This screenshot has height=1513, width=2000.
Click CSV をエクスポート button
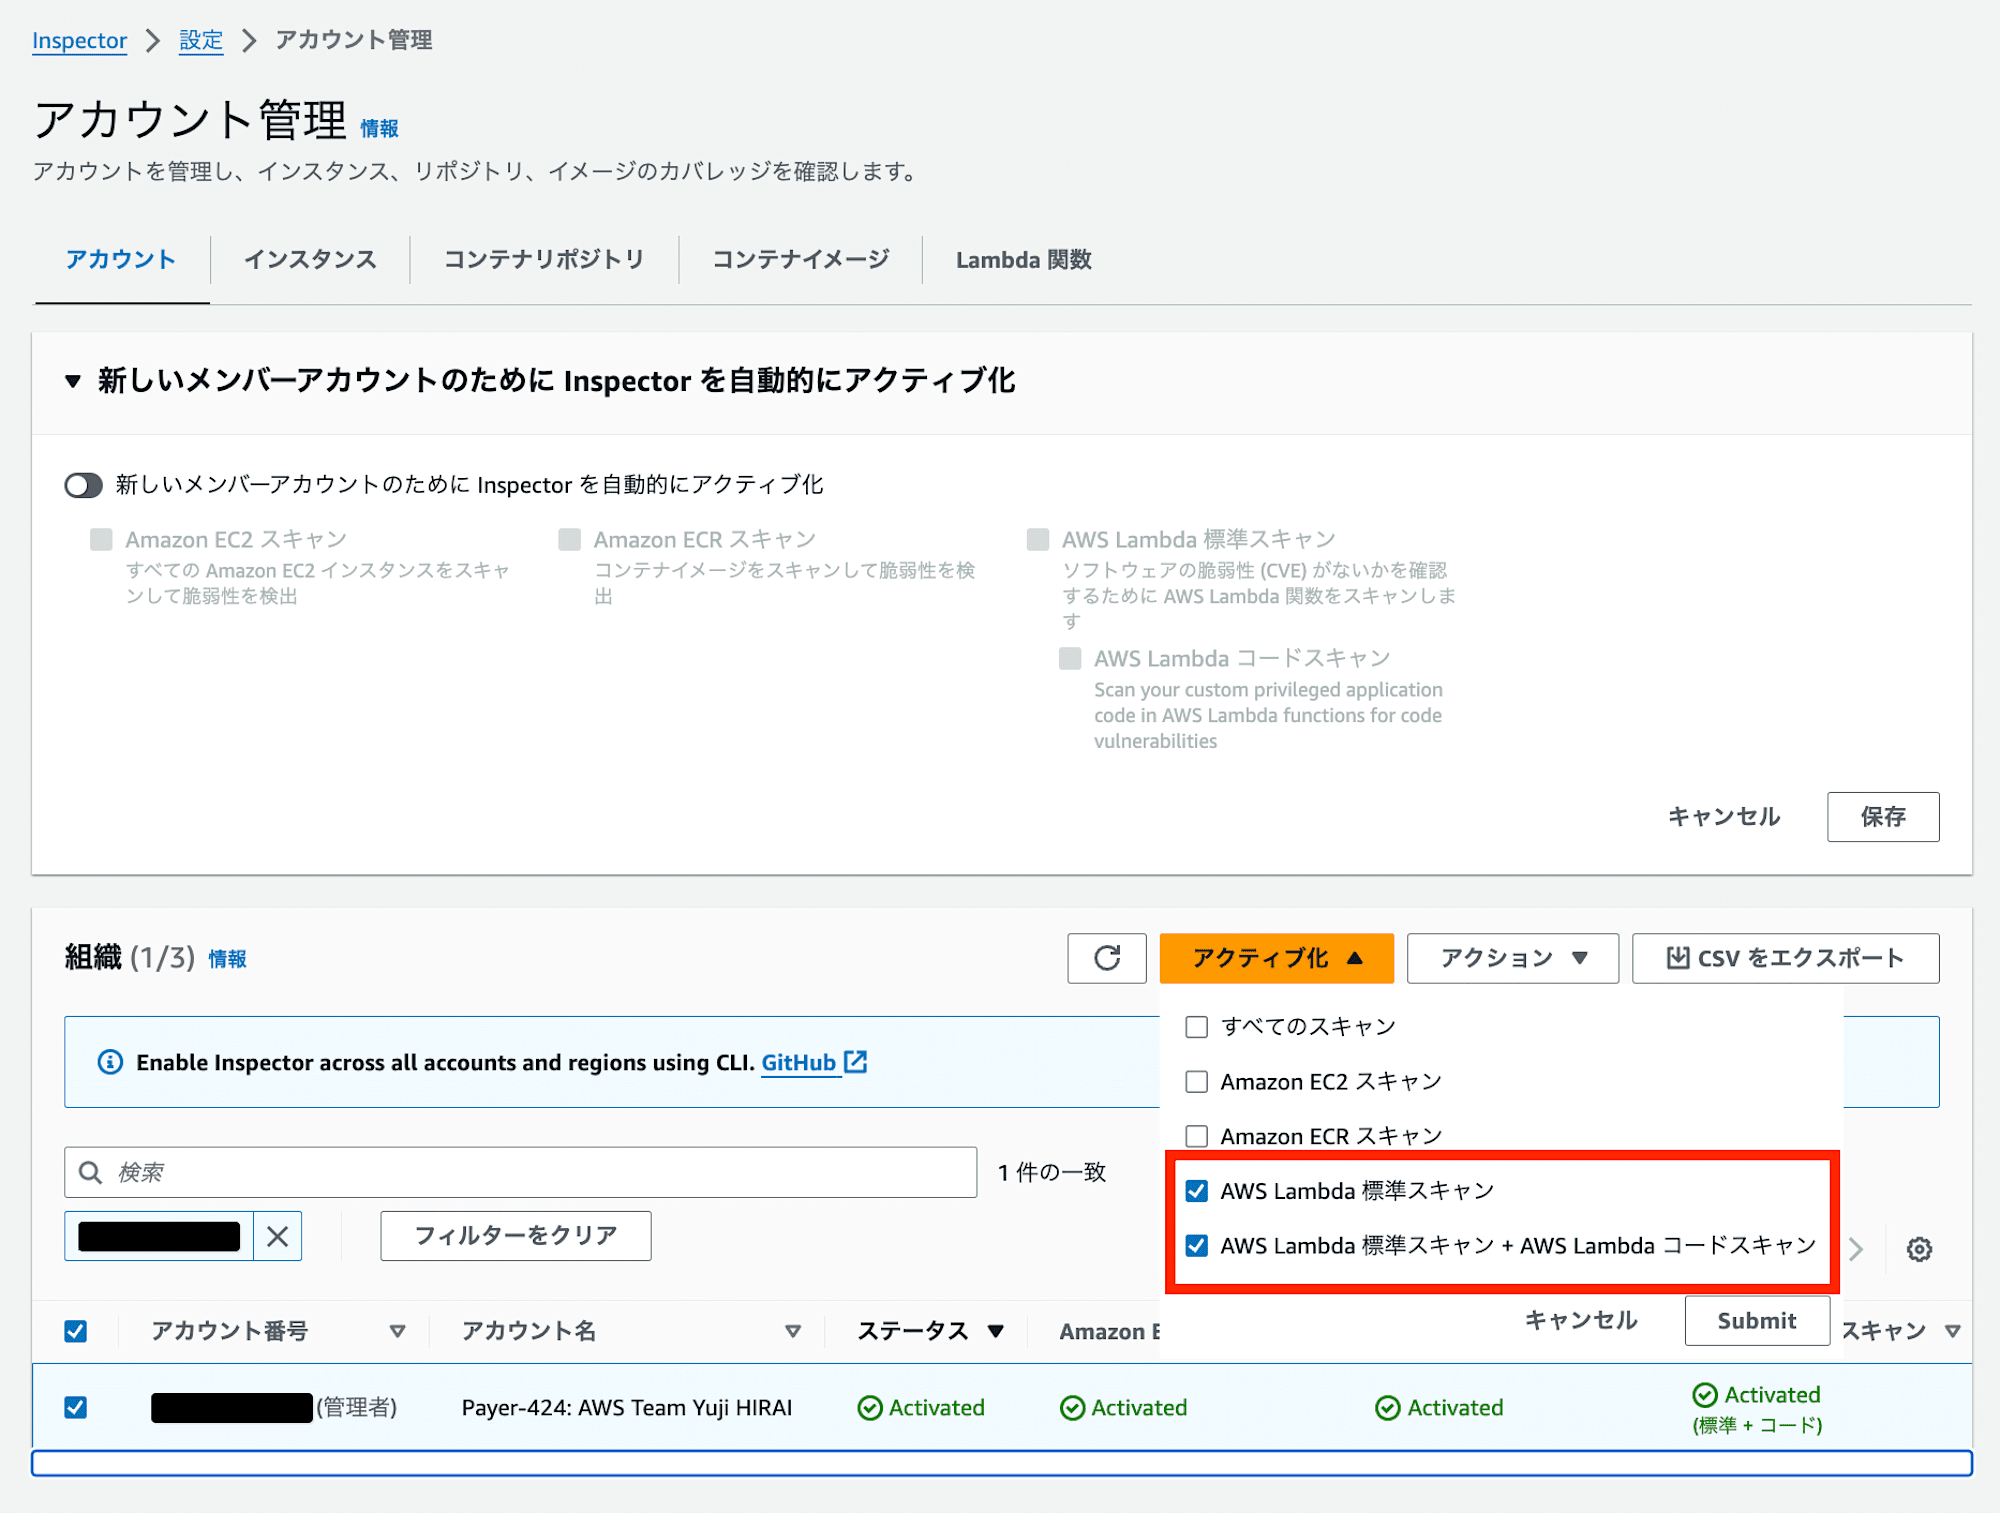(x=1785, y=958)
